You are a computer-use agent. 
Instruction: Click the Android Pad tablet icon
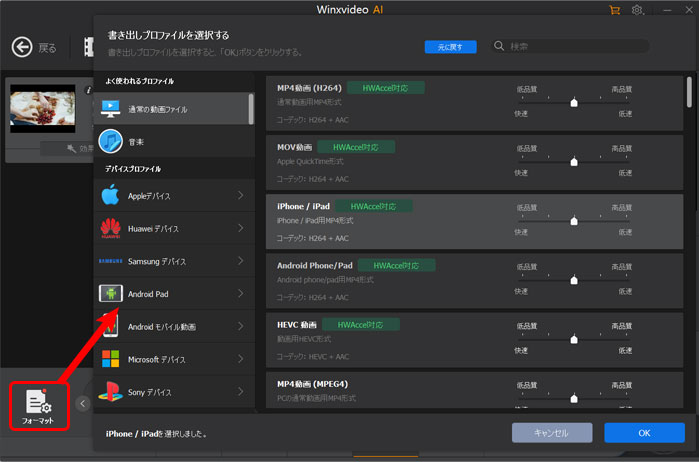pyautogui.click(x=111, y=293)
